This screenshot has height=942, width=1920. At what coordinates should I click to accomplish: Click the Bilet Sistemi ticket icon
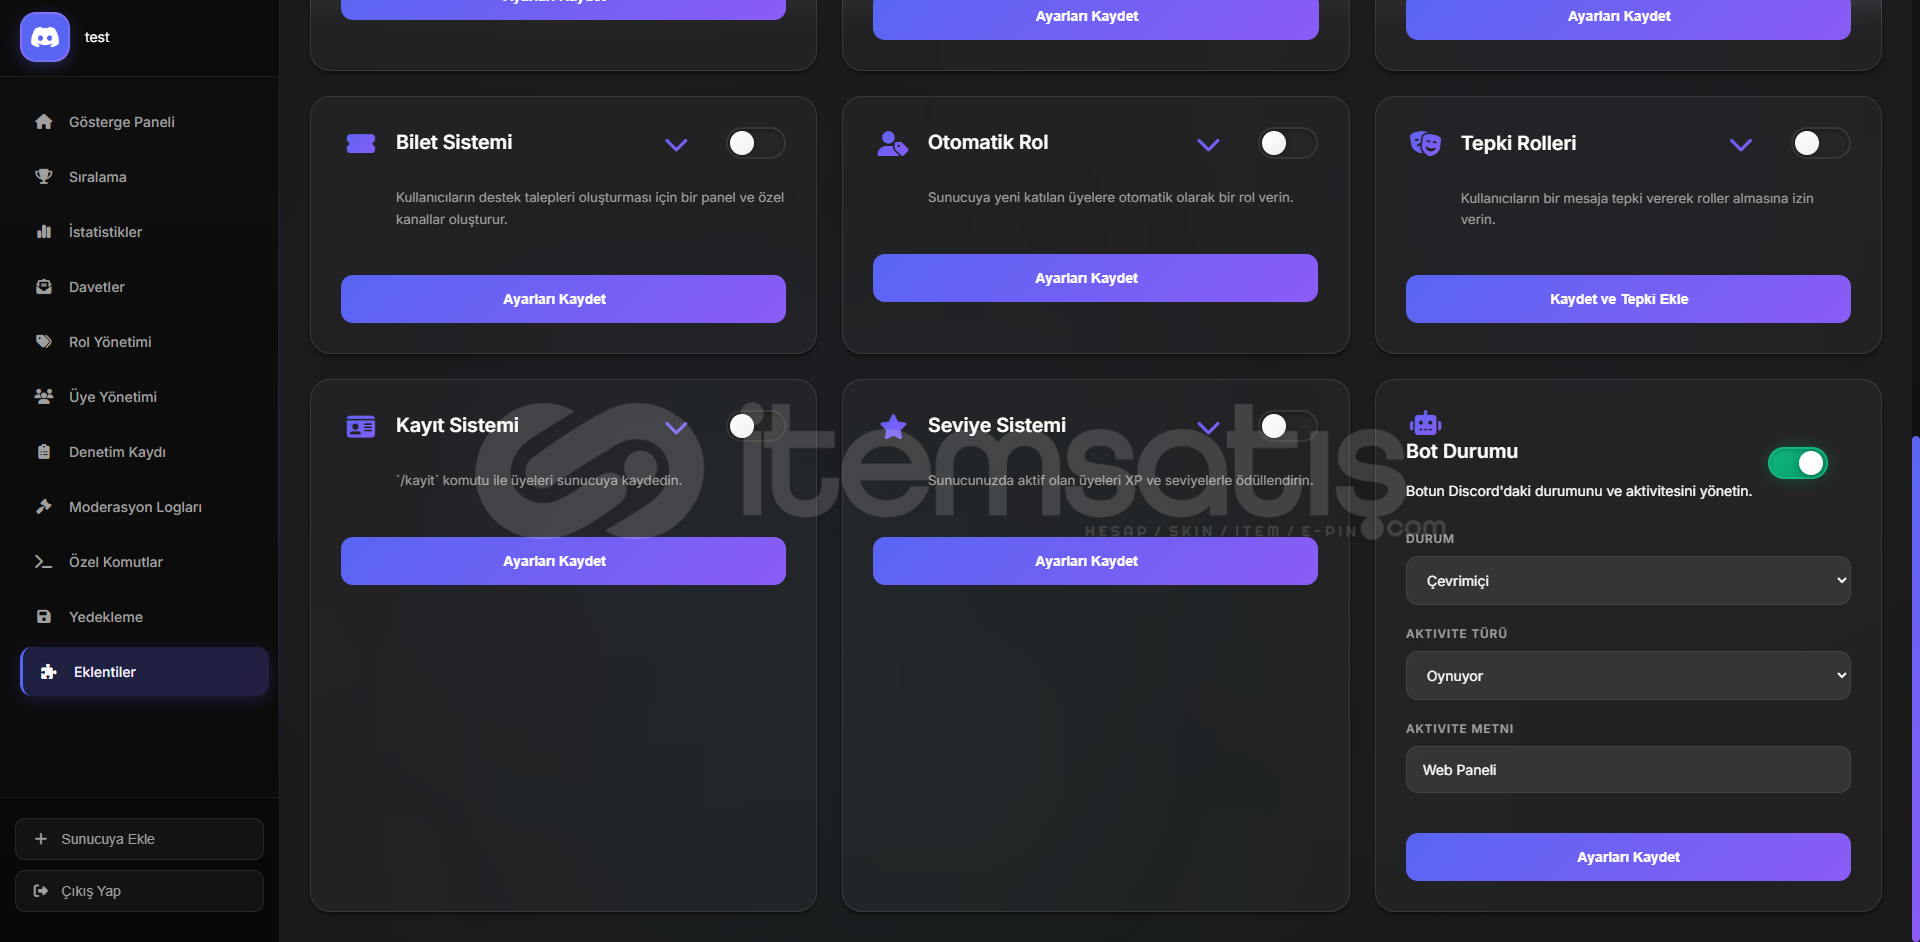pyautogui.click(x=360, y=143)
